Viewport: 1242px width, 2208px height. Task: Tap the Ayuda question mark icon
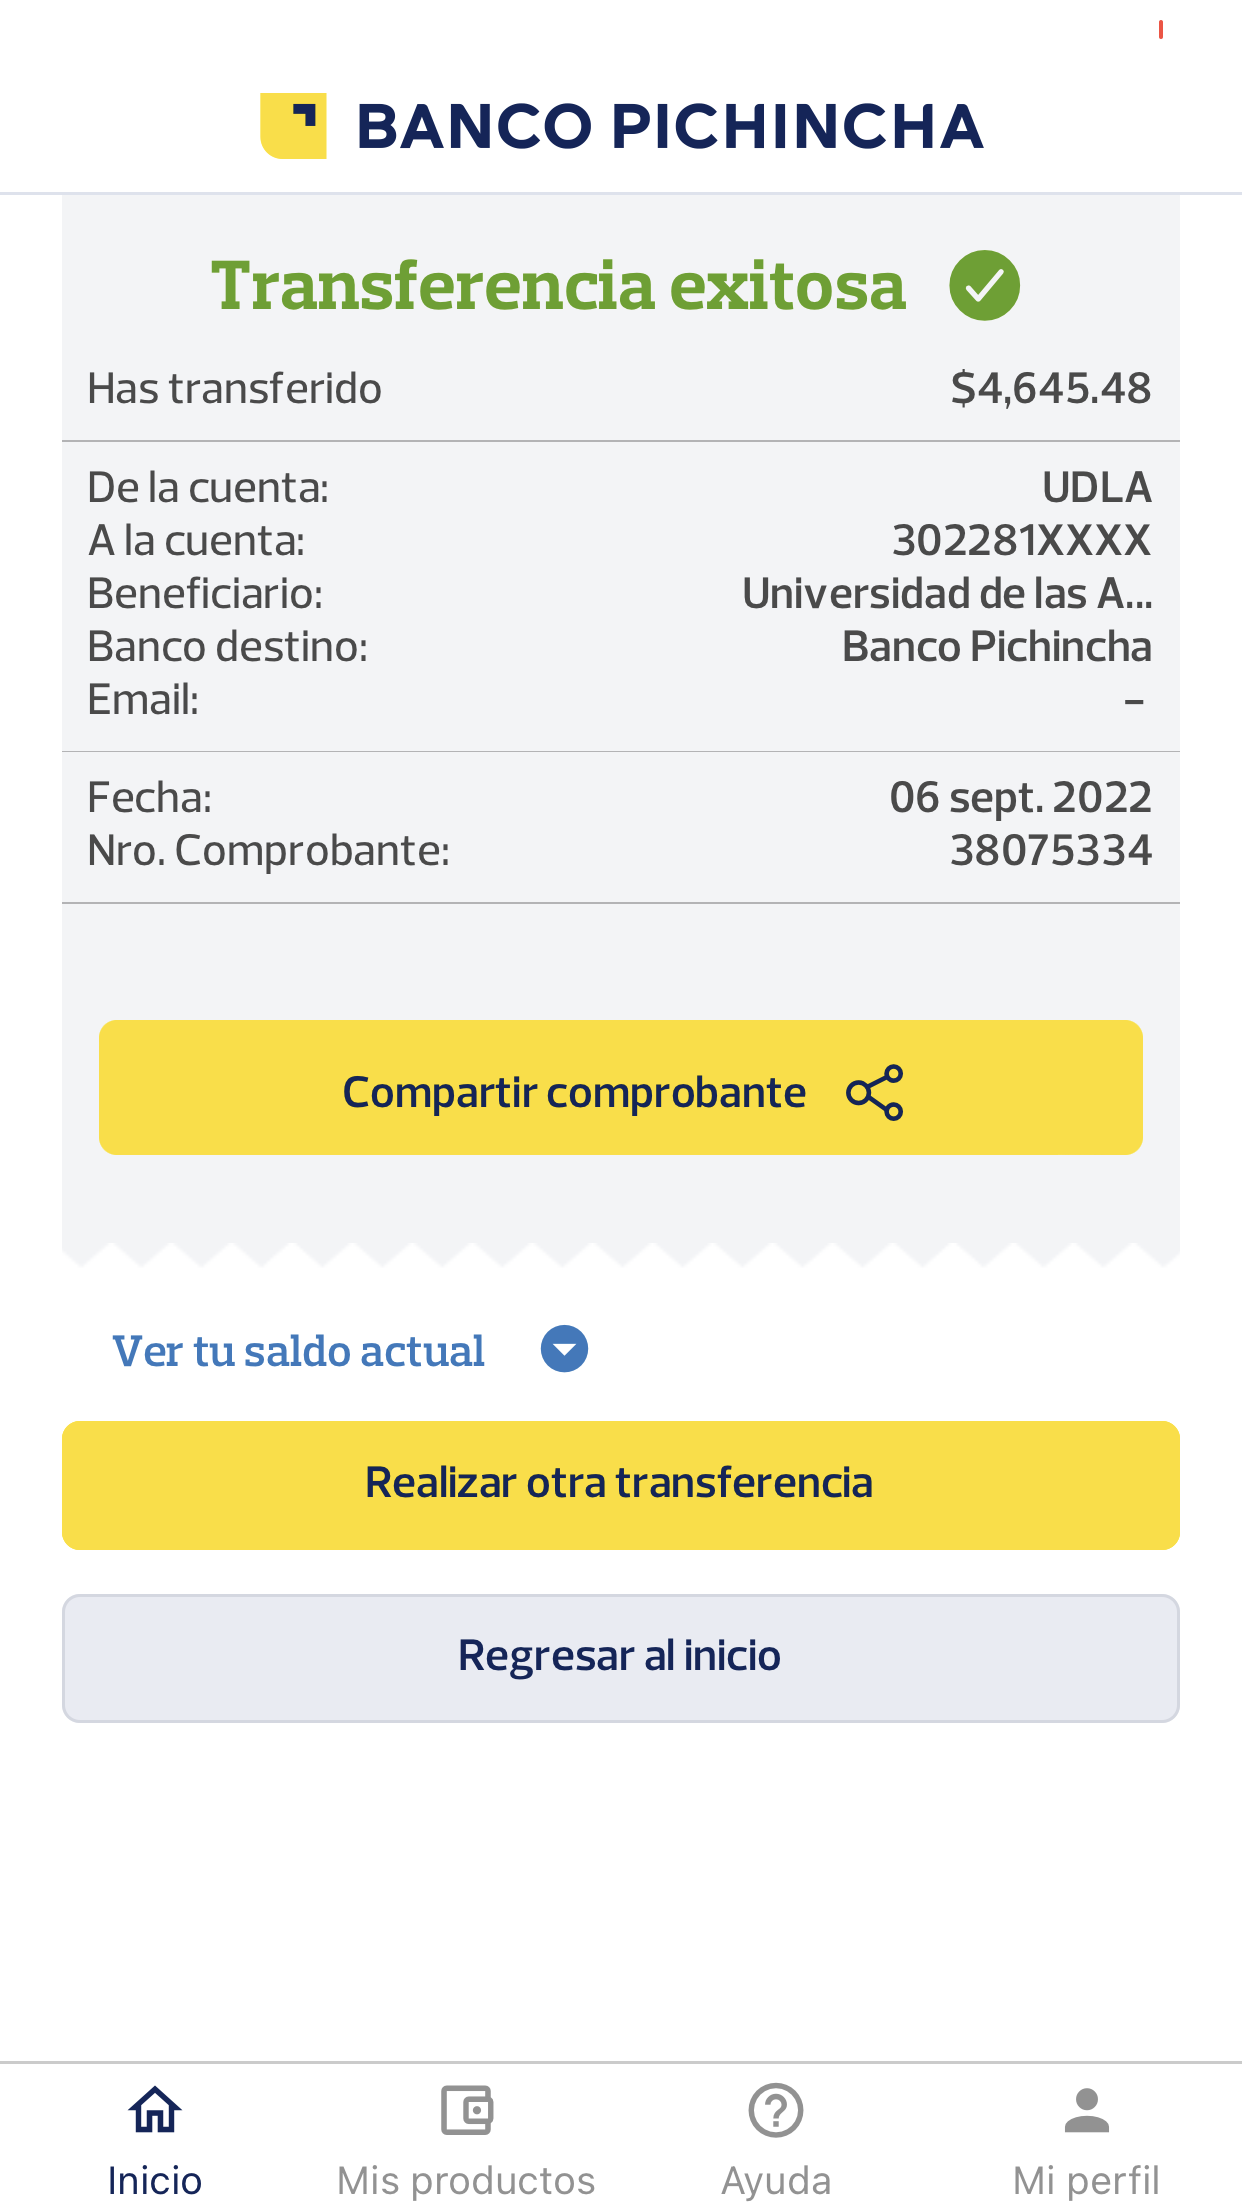pos(776,2110)
